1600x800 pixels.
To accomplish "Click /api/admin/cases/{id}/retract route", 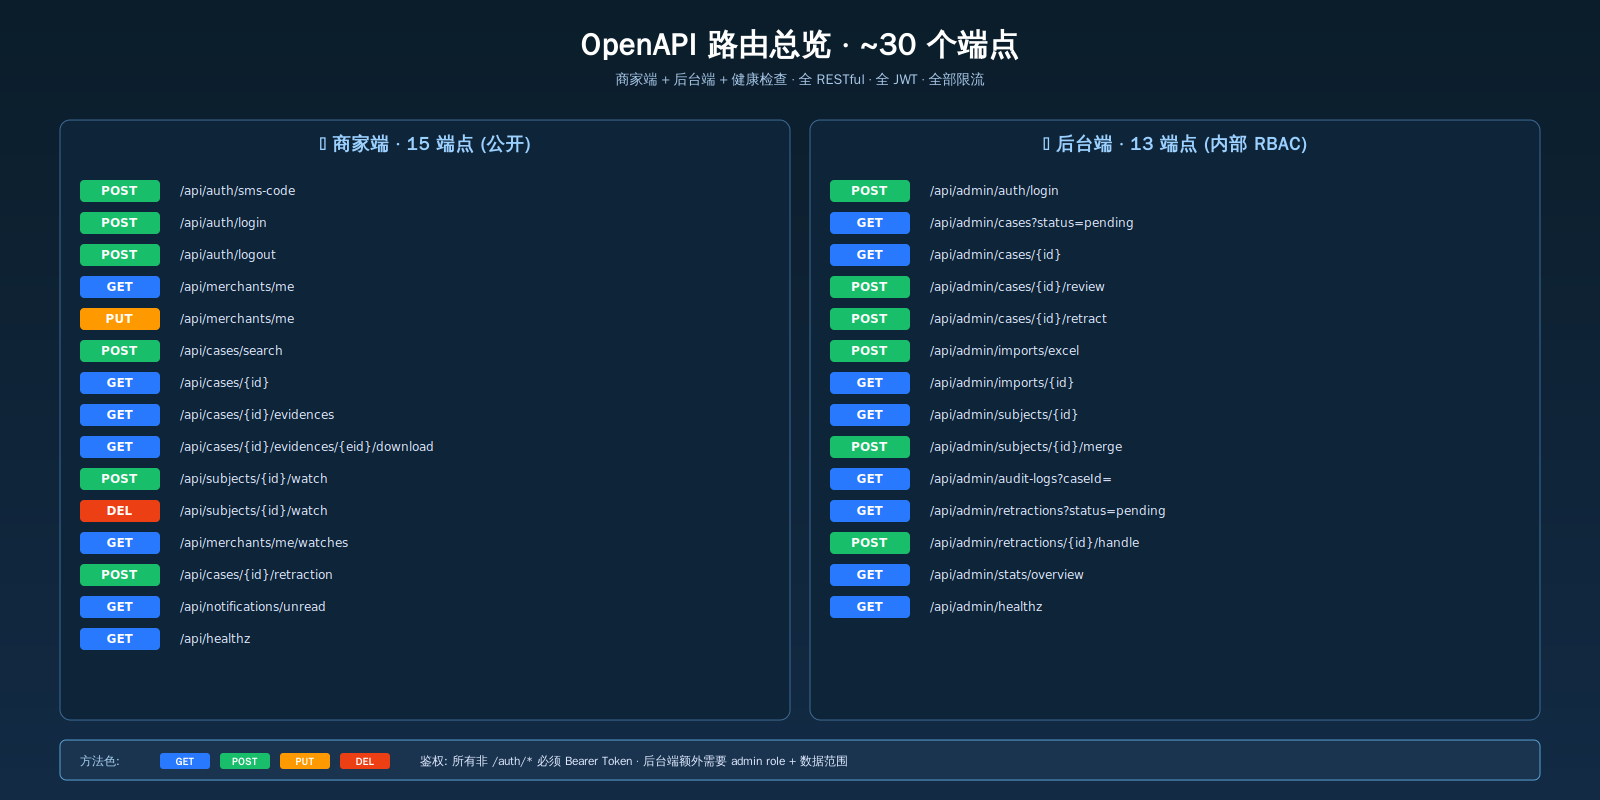I will point(1018,319).
